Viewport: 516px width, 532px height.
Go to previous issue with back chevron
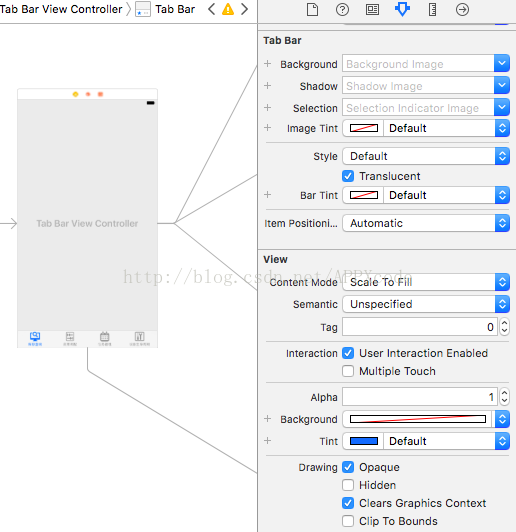point(211,9)
